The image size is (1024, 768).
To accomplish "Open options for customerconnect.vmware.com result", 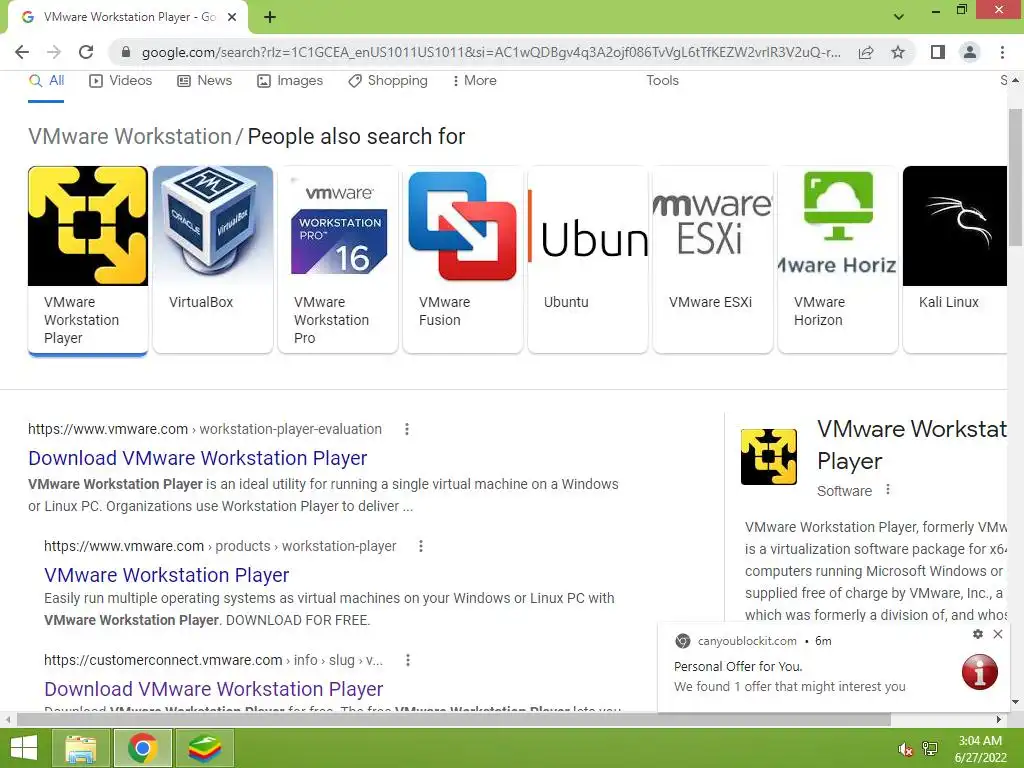I will tap(408, 660).
